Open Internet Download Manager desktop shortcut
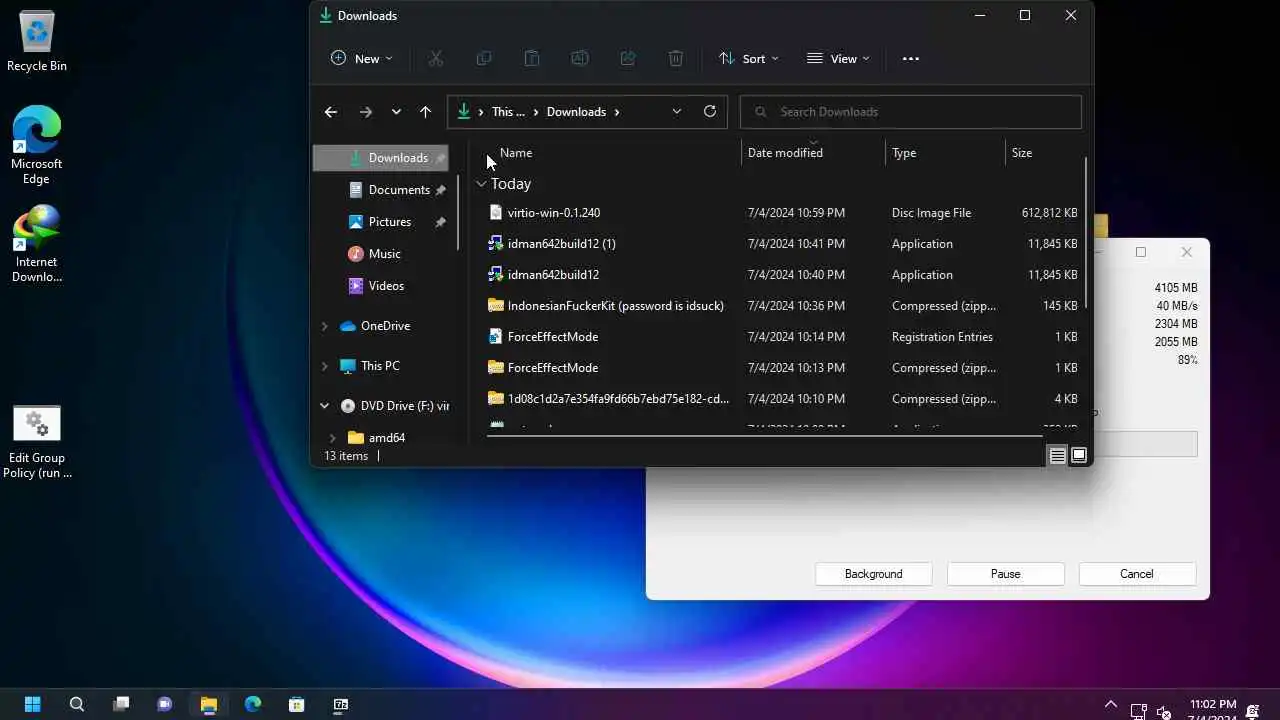Screen dimensions: 1280x720 37,243
